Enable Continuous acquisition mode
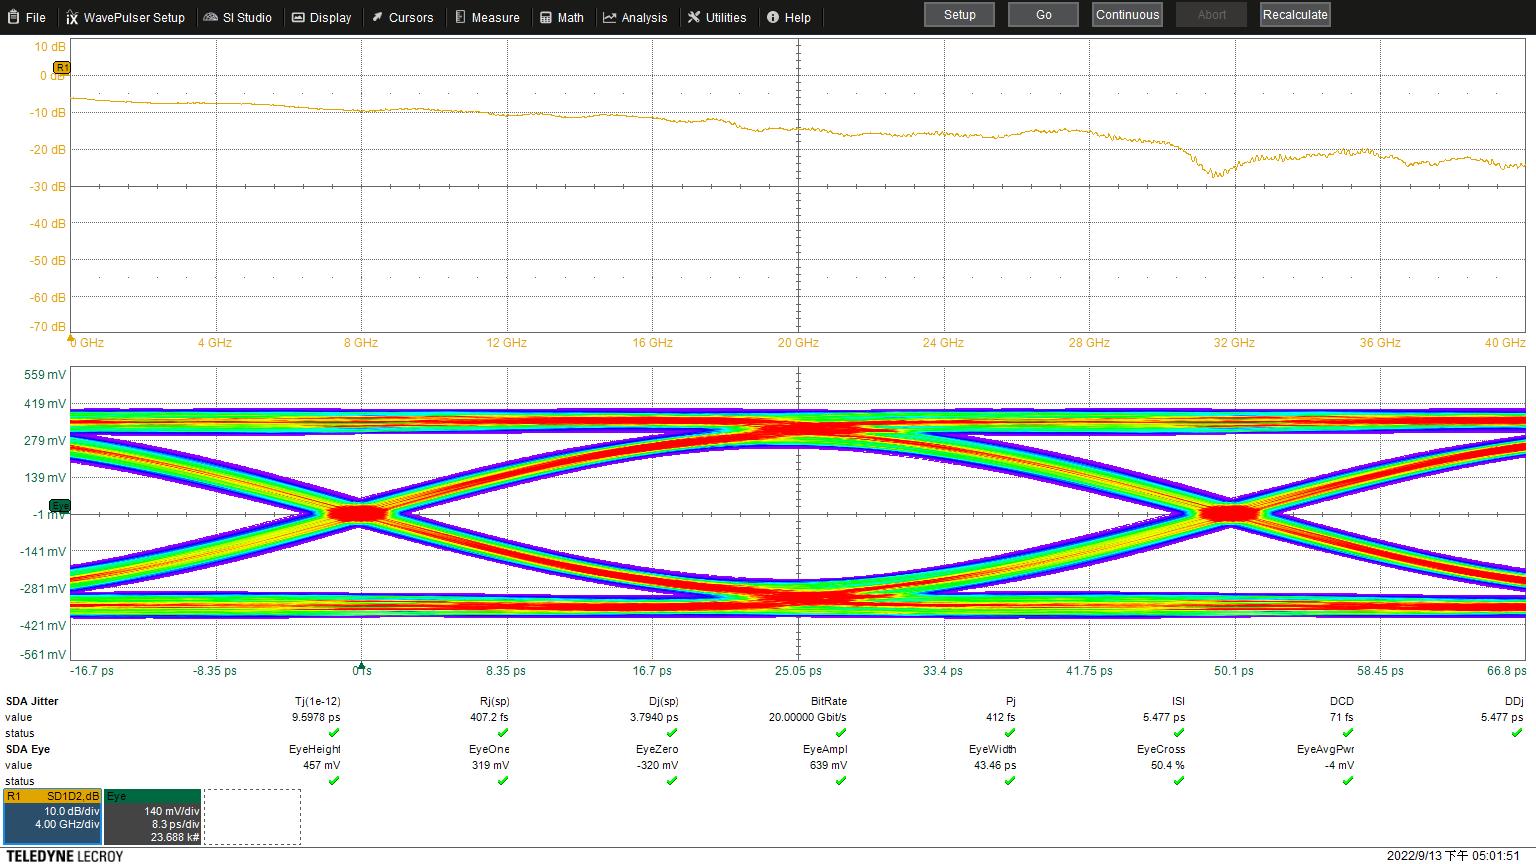 coord(1126,14)
